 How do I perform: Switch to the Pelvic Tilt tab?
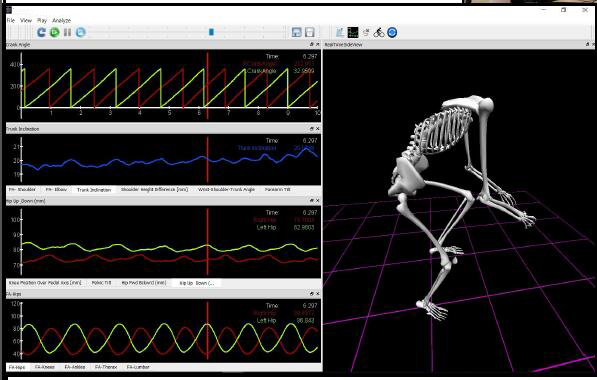tap(102, 283)
